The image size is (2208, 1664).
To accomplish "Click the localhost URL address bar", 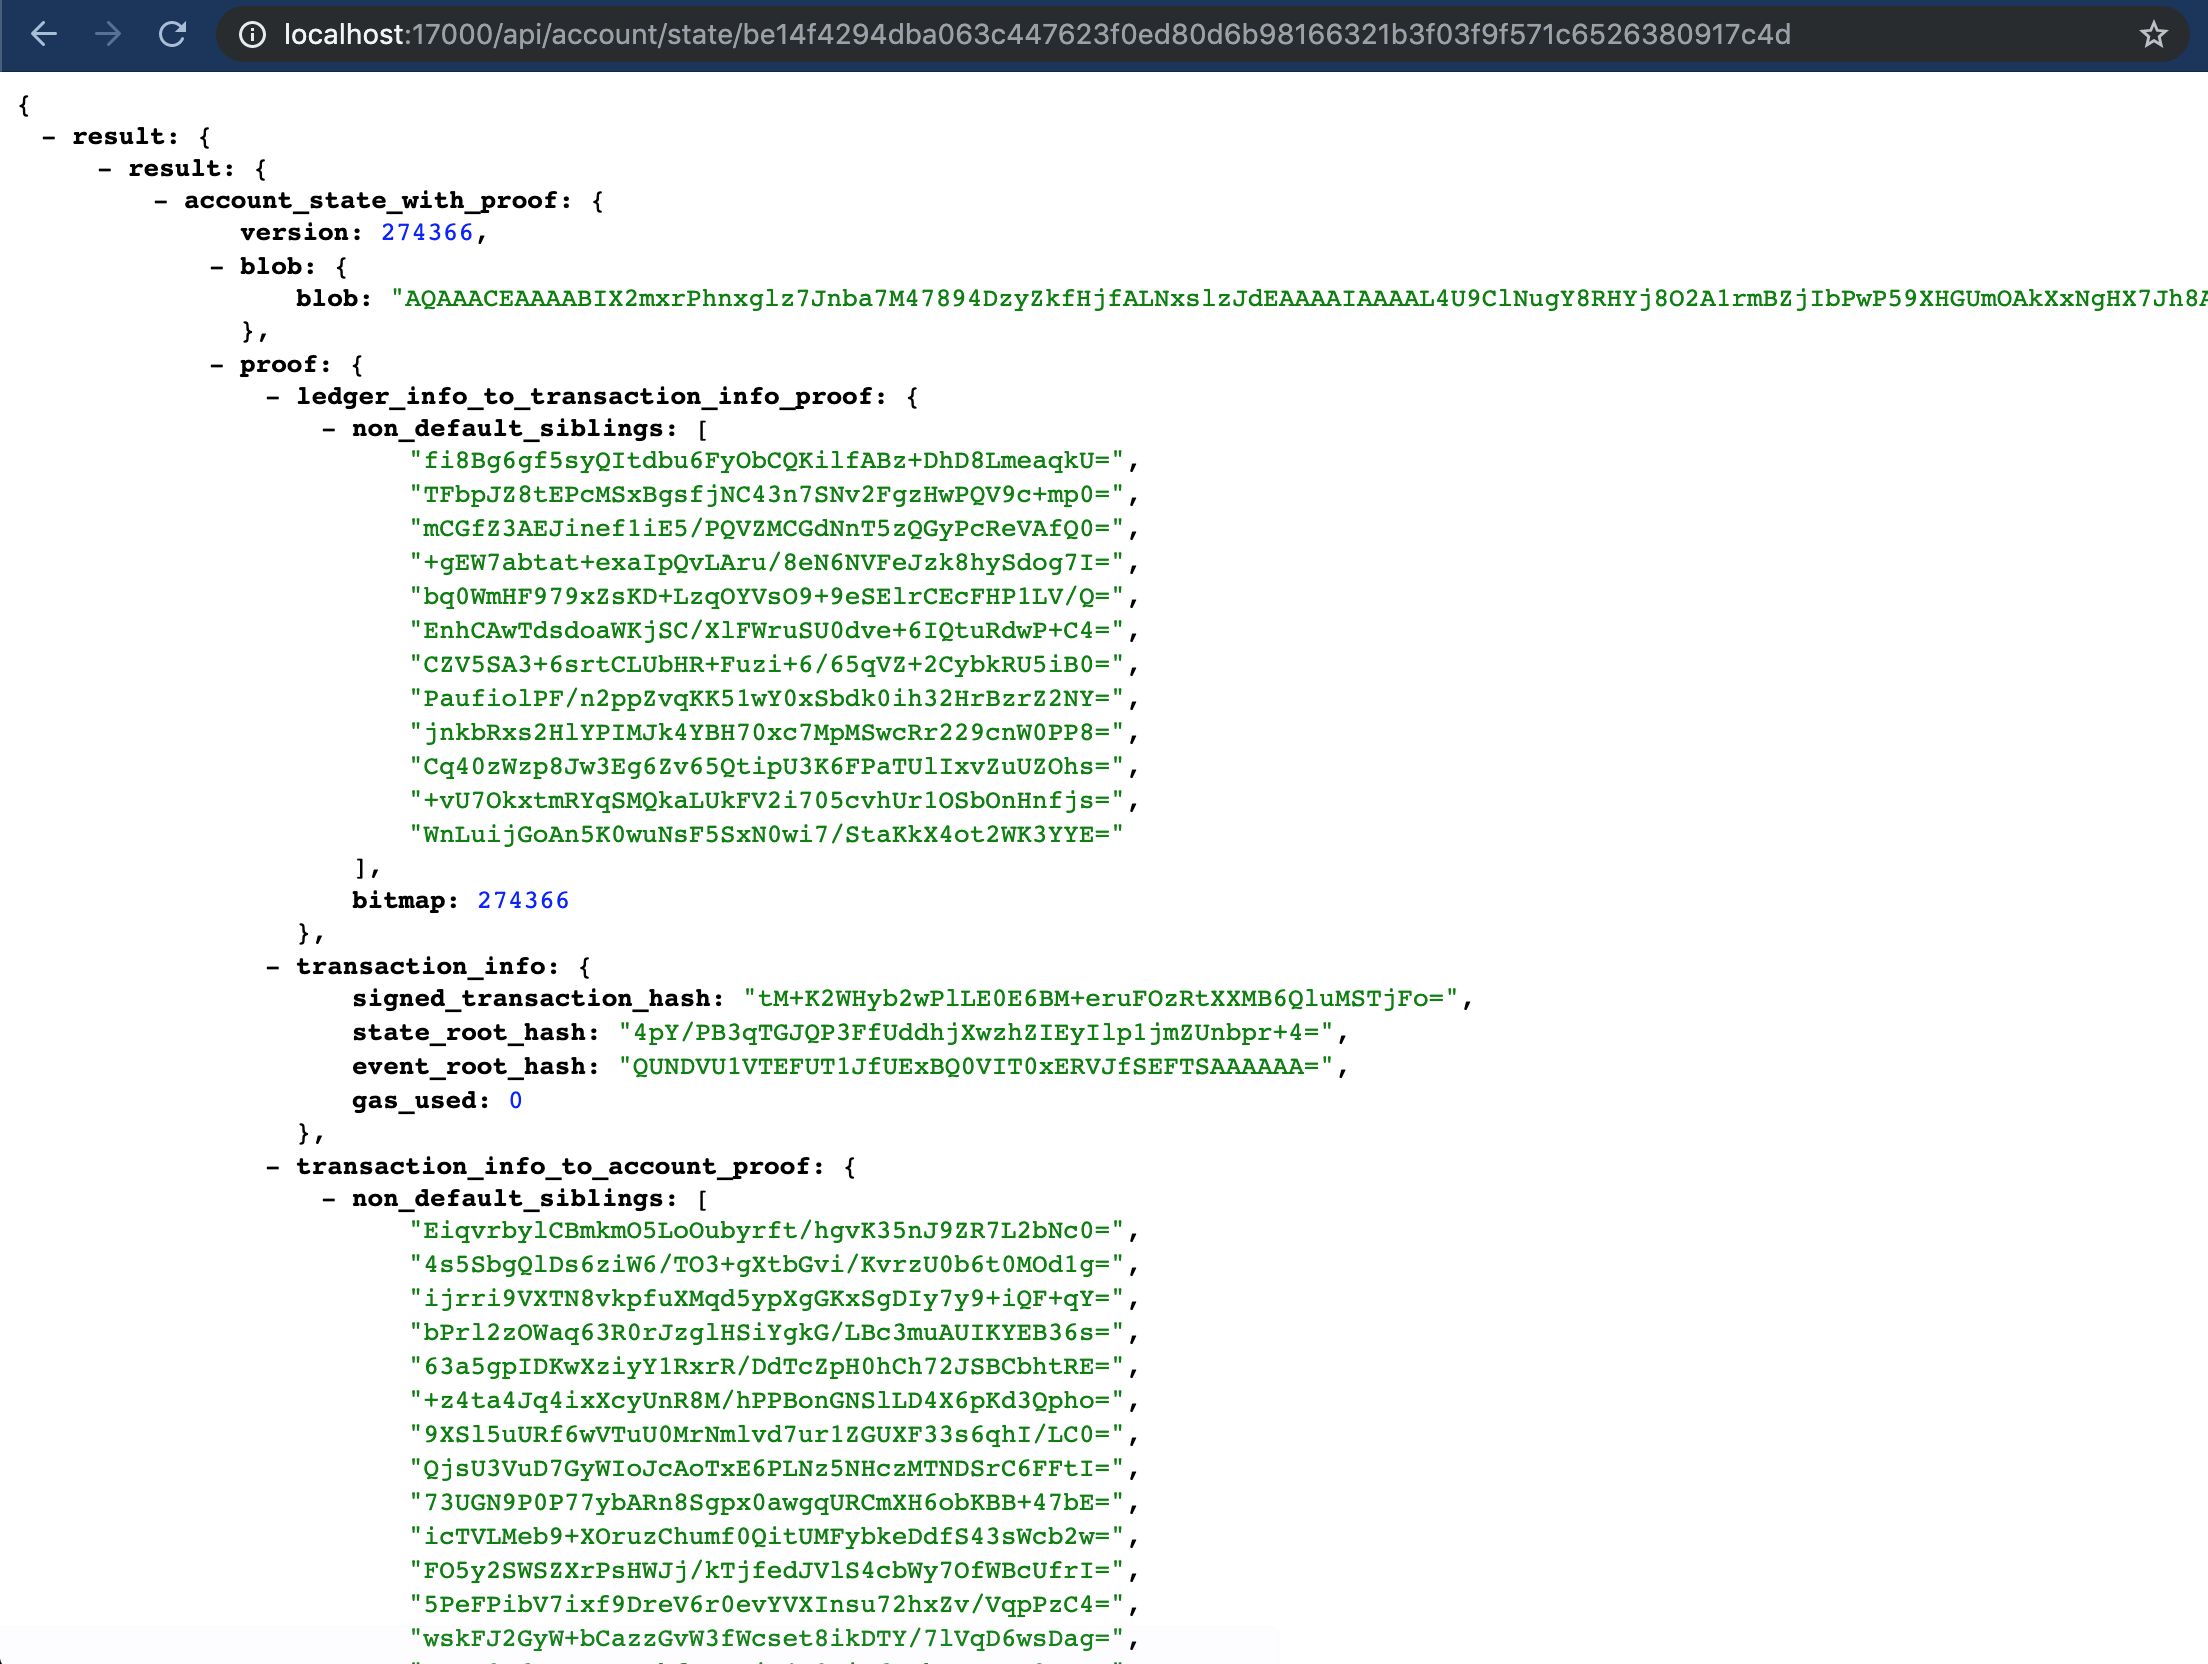I will pos(1036,35).
